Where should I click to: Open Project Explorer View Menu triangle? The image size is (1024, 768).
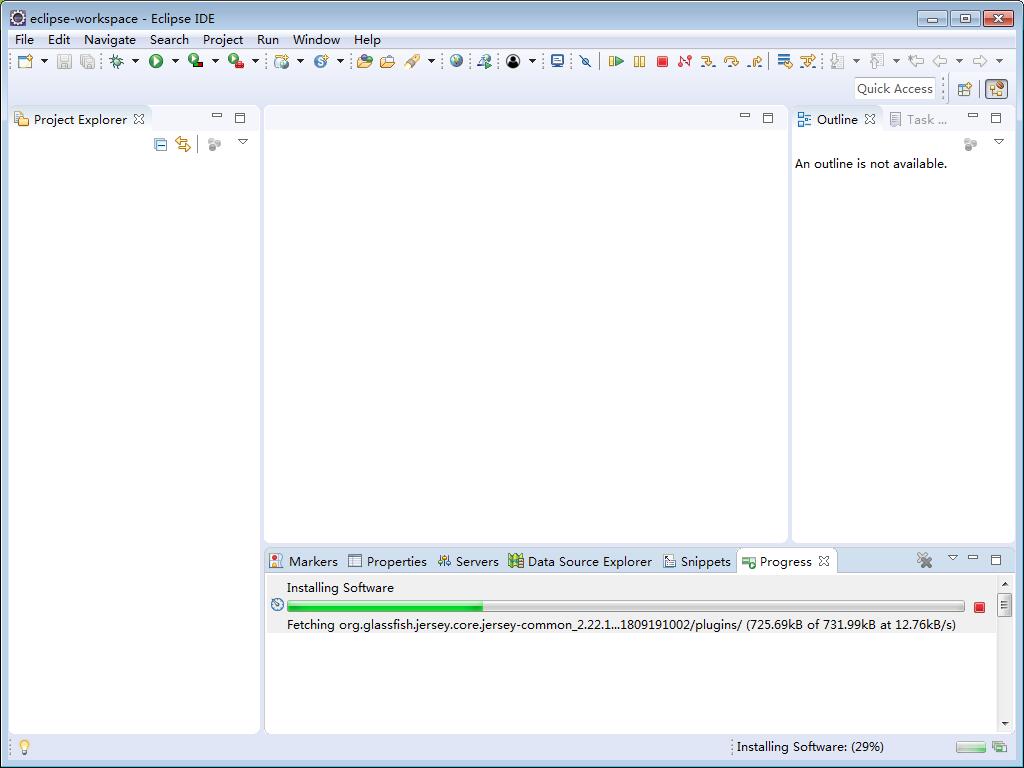[243, 142]
